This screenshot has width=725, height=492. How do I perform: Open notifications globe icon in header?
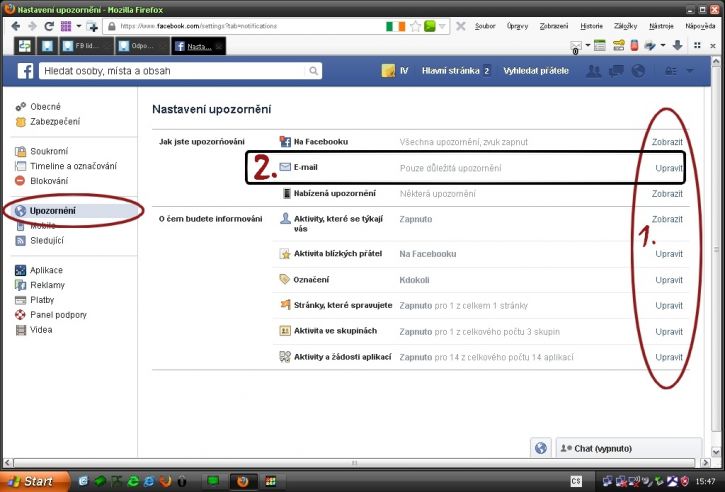(638, 71)
